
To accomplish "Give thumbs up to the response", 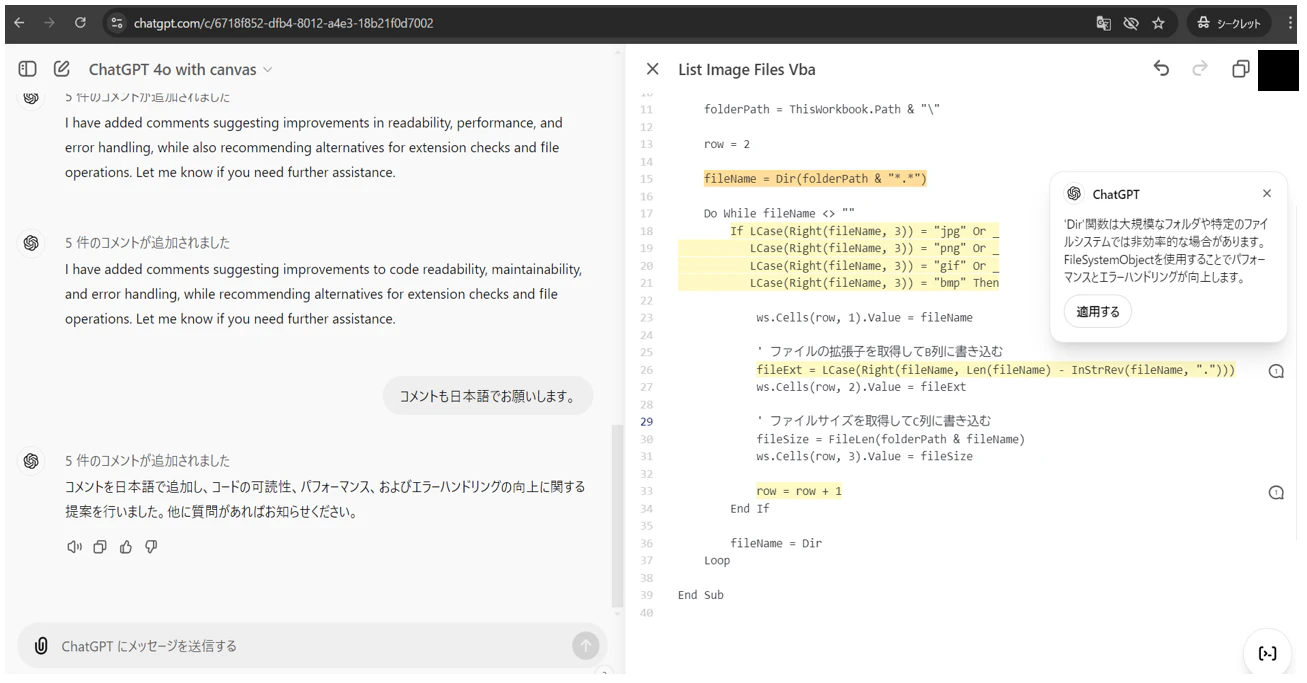I will tap(126, 547).
